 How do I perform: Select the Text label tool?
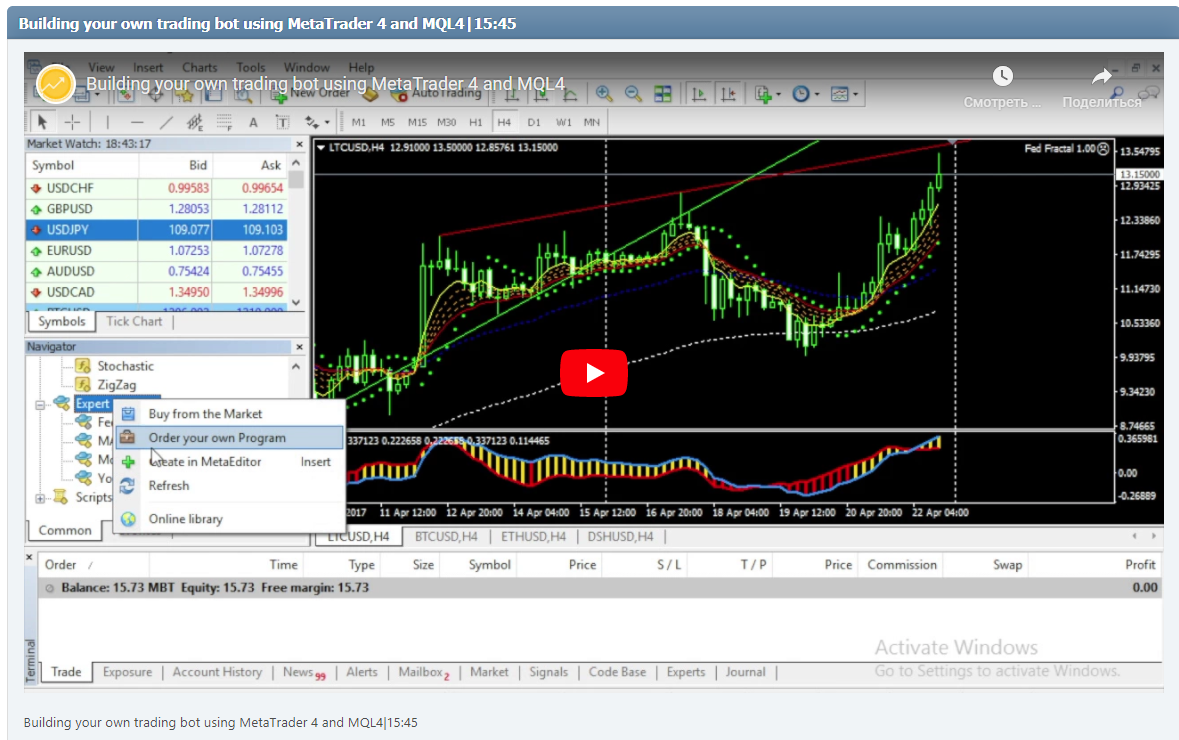tap(283, 121)
